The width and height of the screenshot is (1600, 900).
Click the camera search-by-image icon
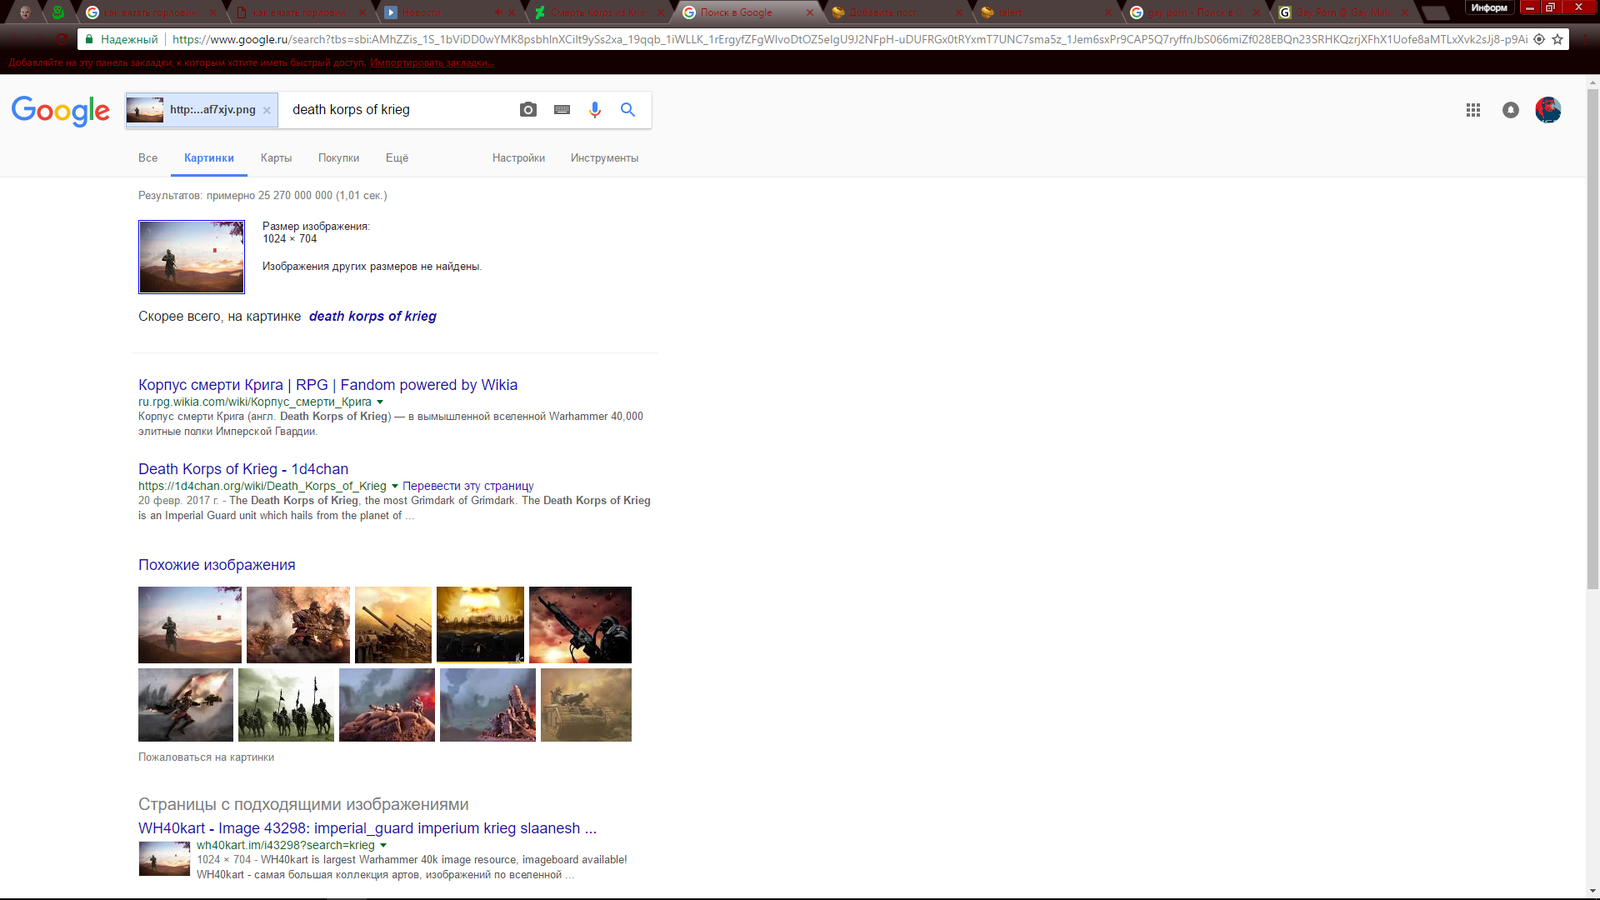coord(528,110)
